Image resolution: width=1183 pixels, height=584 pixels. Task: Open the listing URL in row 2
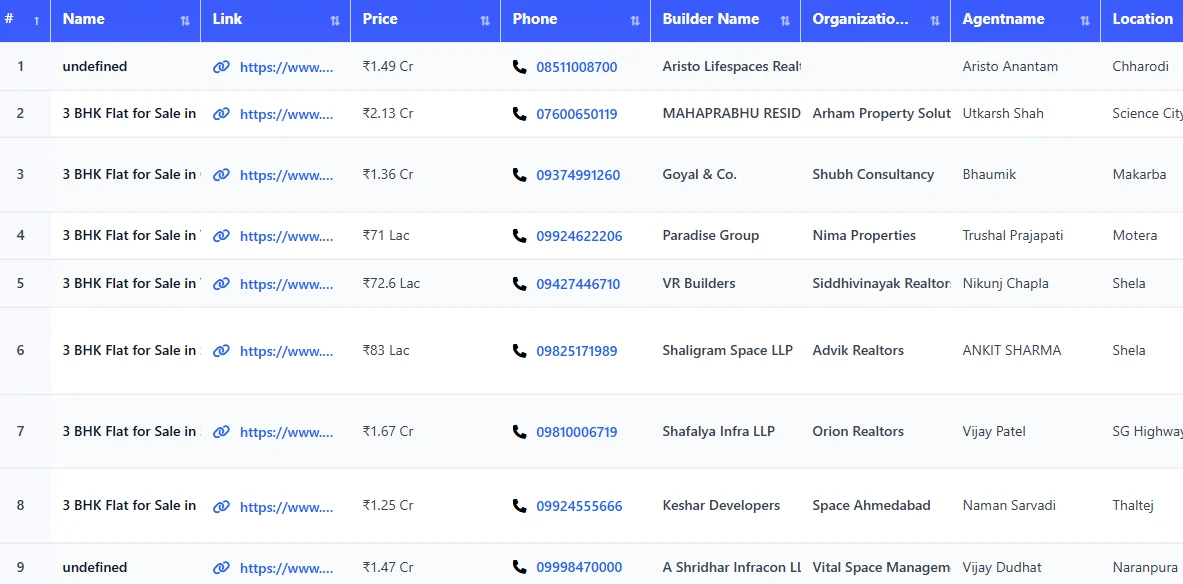286,114
